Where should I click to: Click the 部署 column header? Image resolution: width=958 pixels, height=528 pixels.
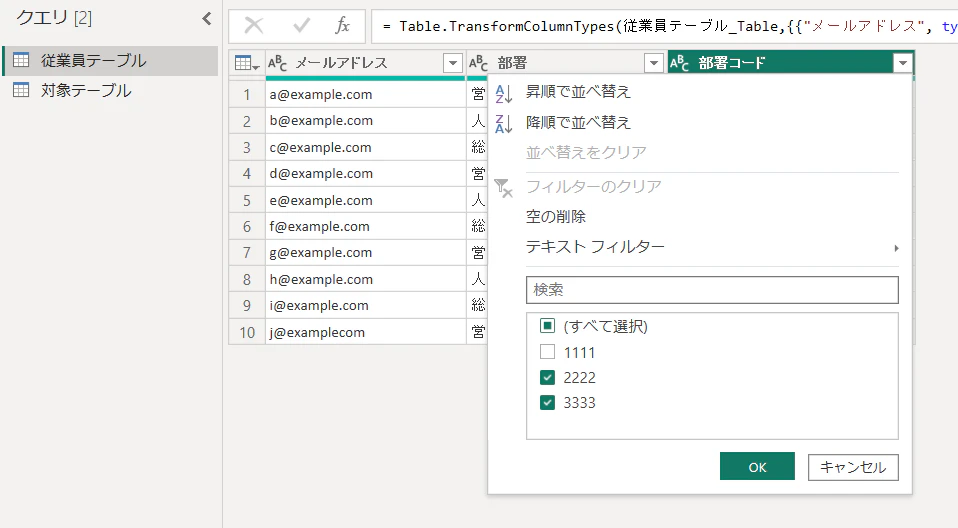pyautogui.click(x=566, y=63)
